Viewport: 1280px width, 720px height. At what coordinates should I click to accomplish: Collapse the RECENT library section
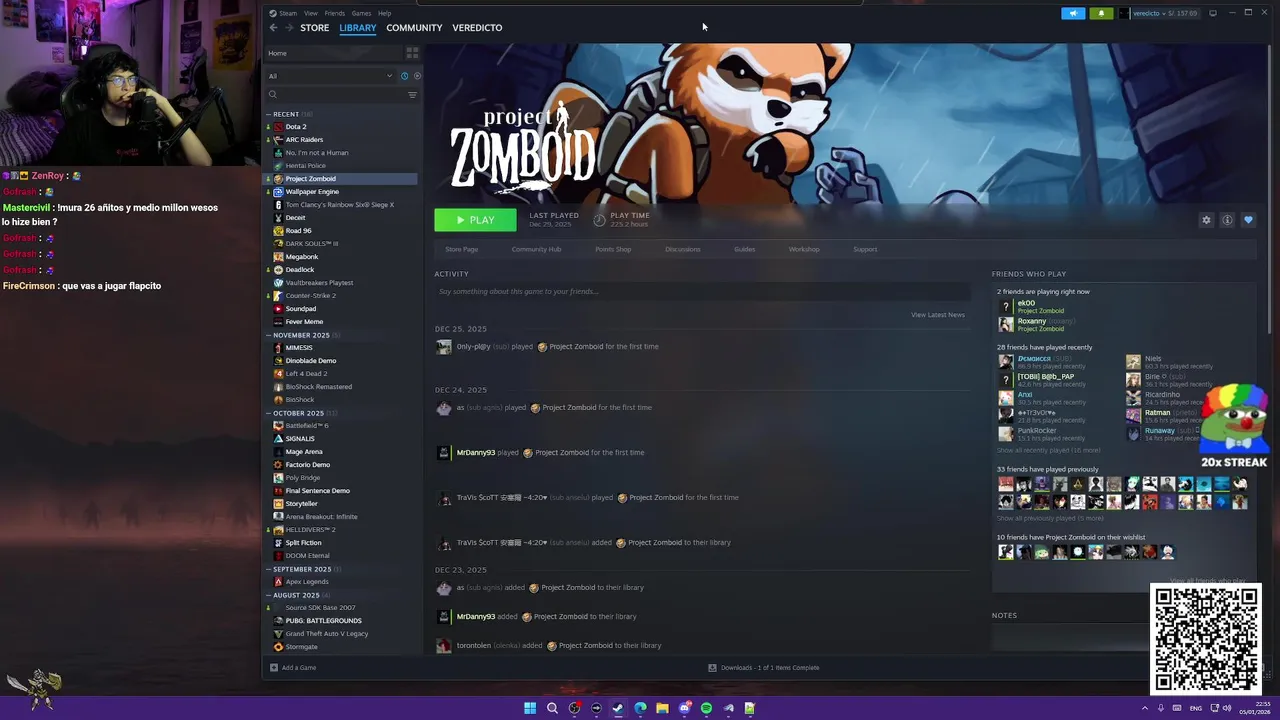tap(268, 114)
